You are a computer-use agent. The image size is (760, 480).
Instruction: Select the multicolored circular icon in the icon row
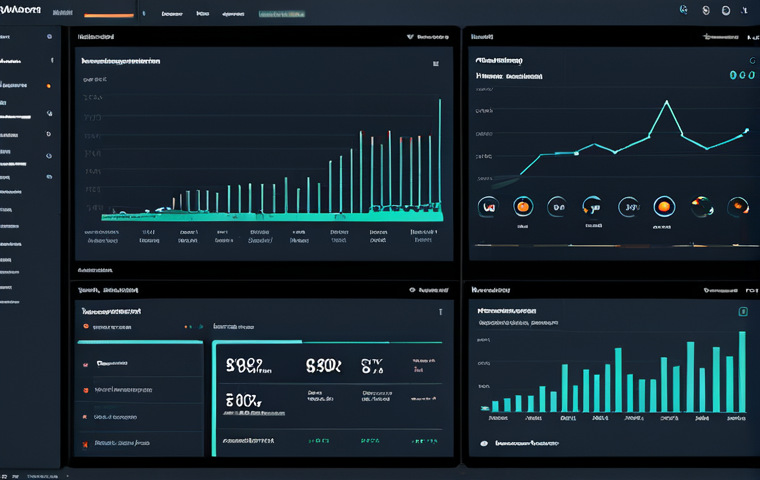point(702,207)
